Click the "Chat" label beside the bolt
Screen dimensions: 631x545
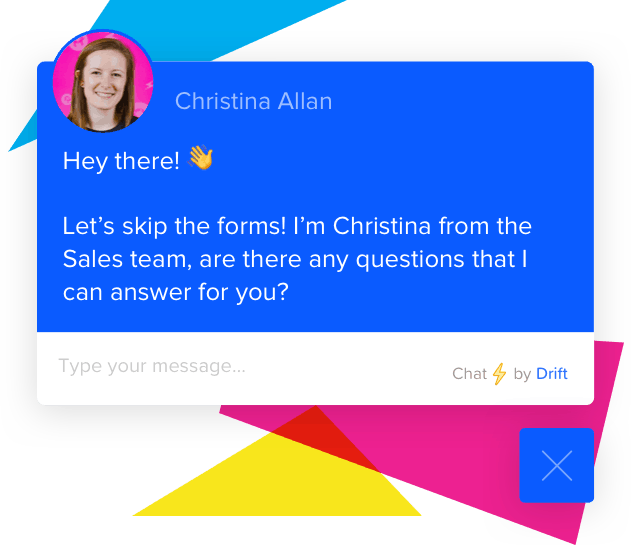pos(469,374)
